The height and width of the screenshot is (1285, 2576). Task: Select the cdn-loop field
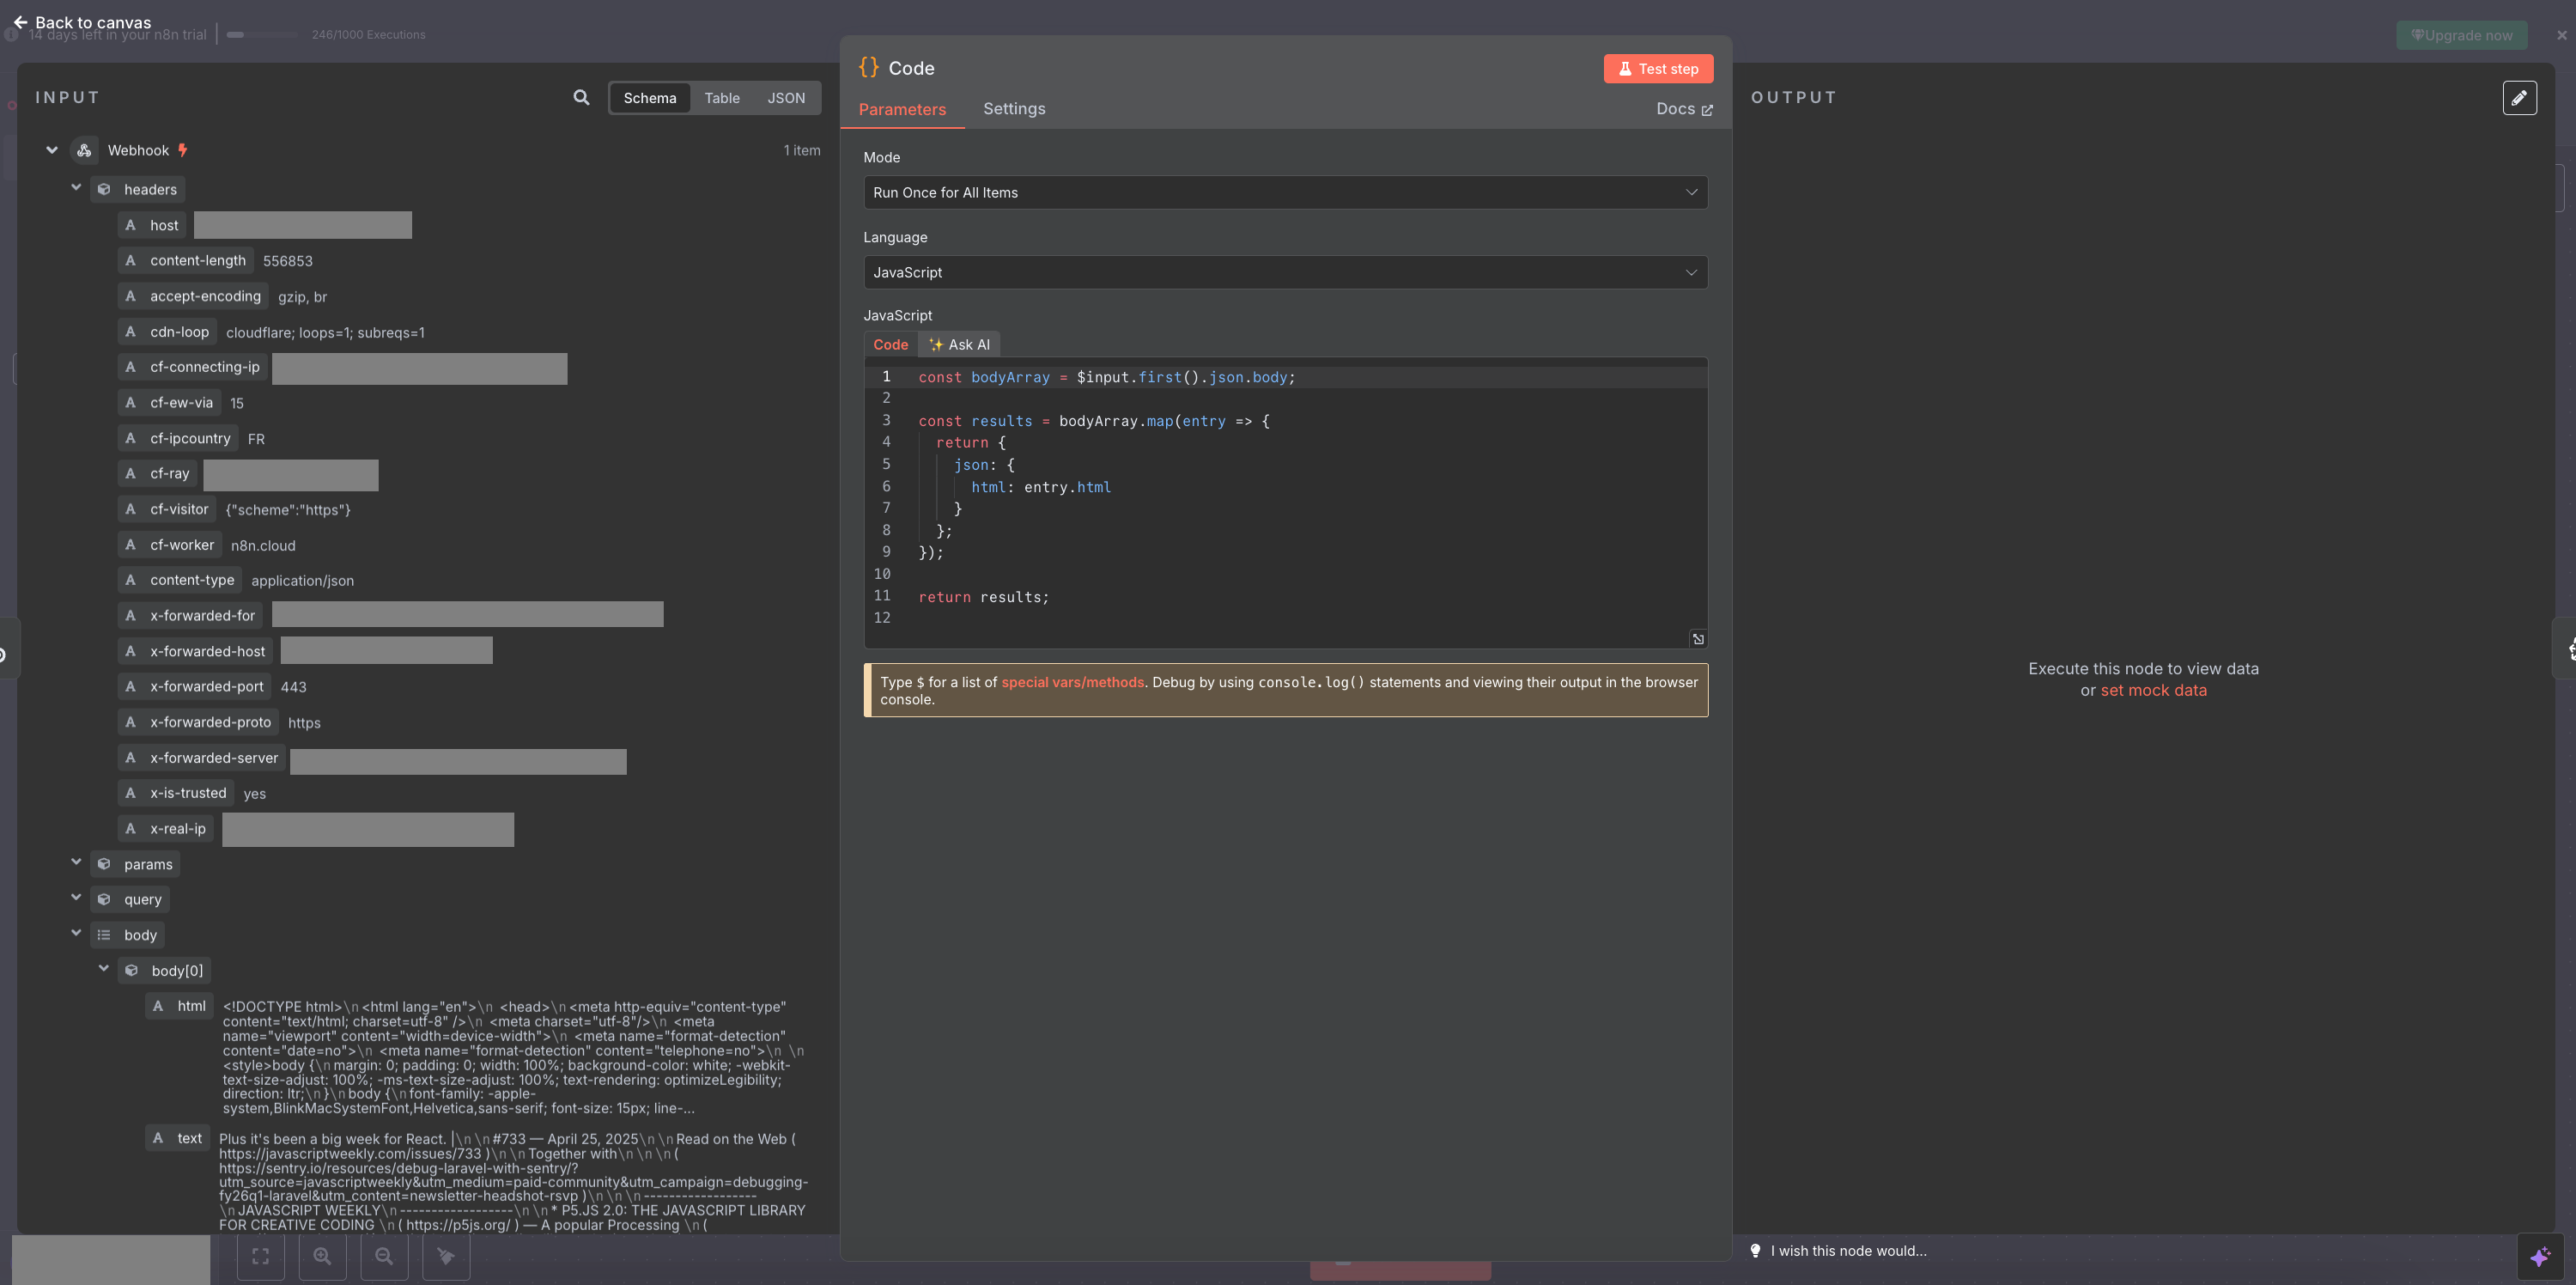pos(167,332)
